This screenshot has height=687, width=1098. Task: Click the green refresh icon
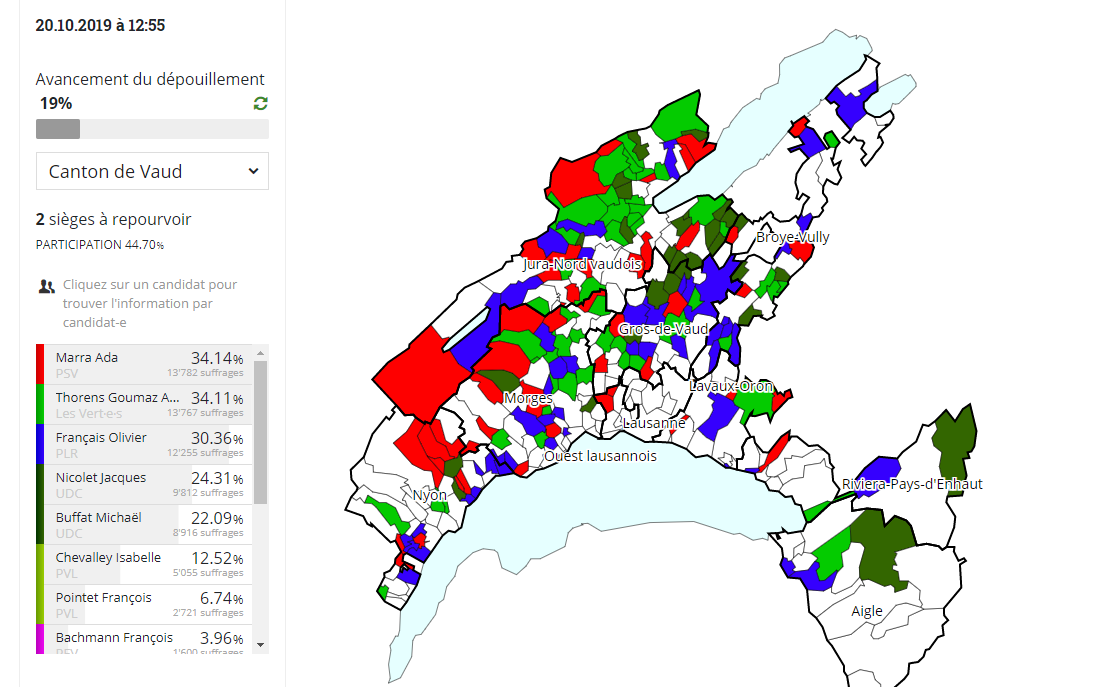[261, 103]
